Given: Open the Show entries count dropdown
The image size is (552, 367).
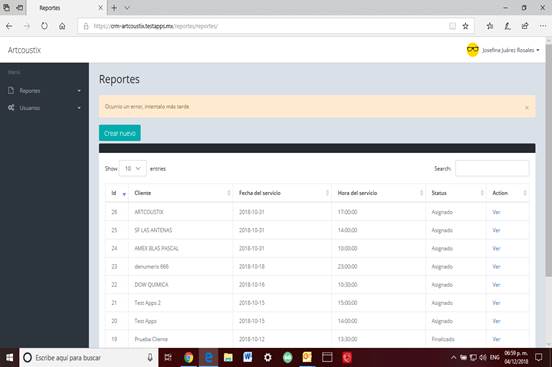Looking at the screenshot, I should point(133,168).
